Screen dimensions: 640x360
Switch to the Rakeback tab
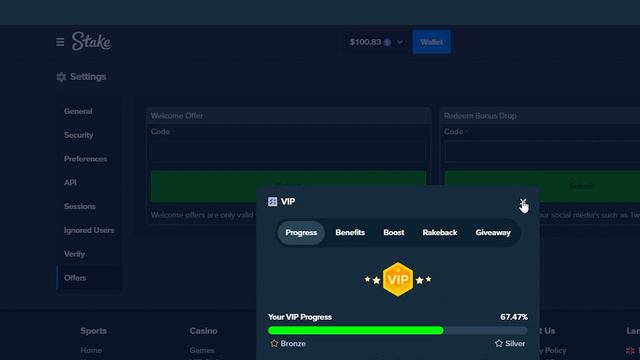click(440, 233)
